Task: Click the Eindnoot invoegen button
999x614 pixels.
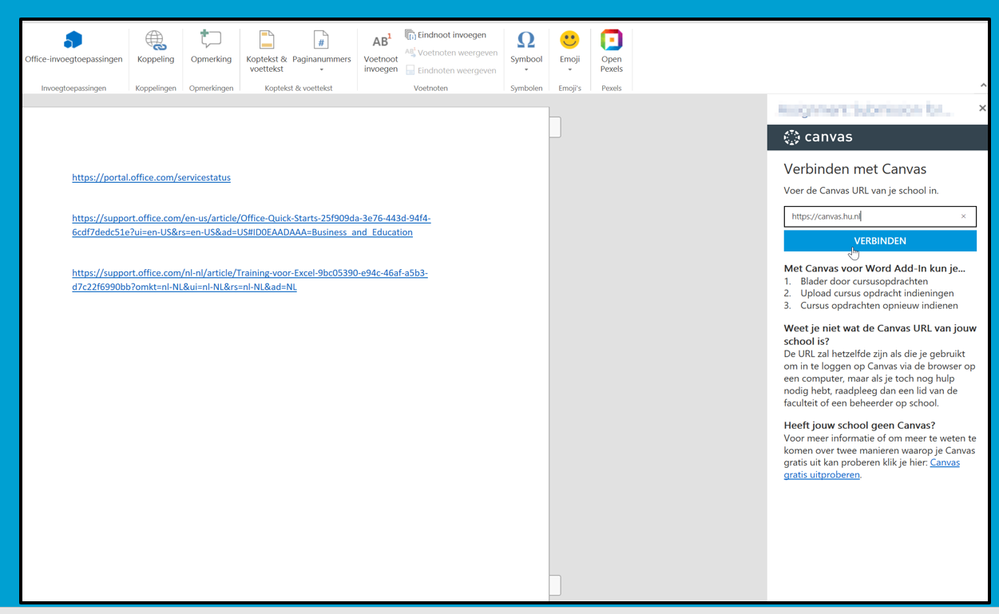Action: pyautogui.click(x=446, y=35)
